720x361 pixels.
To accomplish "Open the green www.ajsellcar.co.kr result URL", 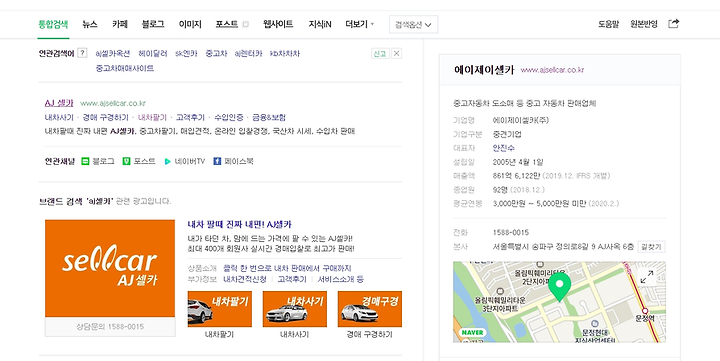I will point(113,103).
